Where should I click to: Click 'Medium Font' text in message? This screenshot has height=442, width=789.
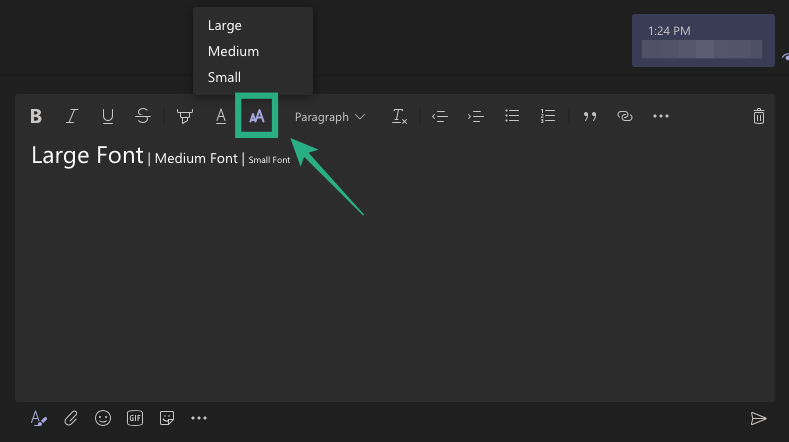[x=196, y=159]
